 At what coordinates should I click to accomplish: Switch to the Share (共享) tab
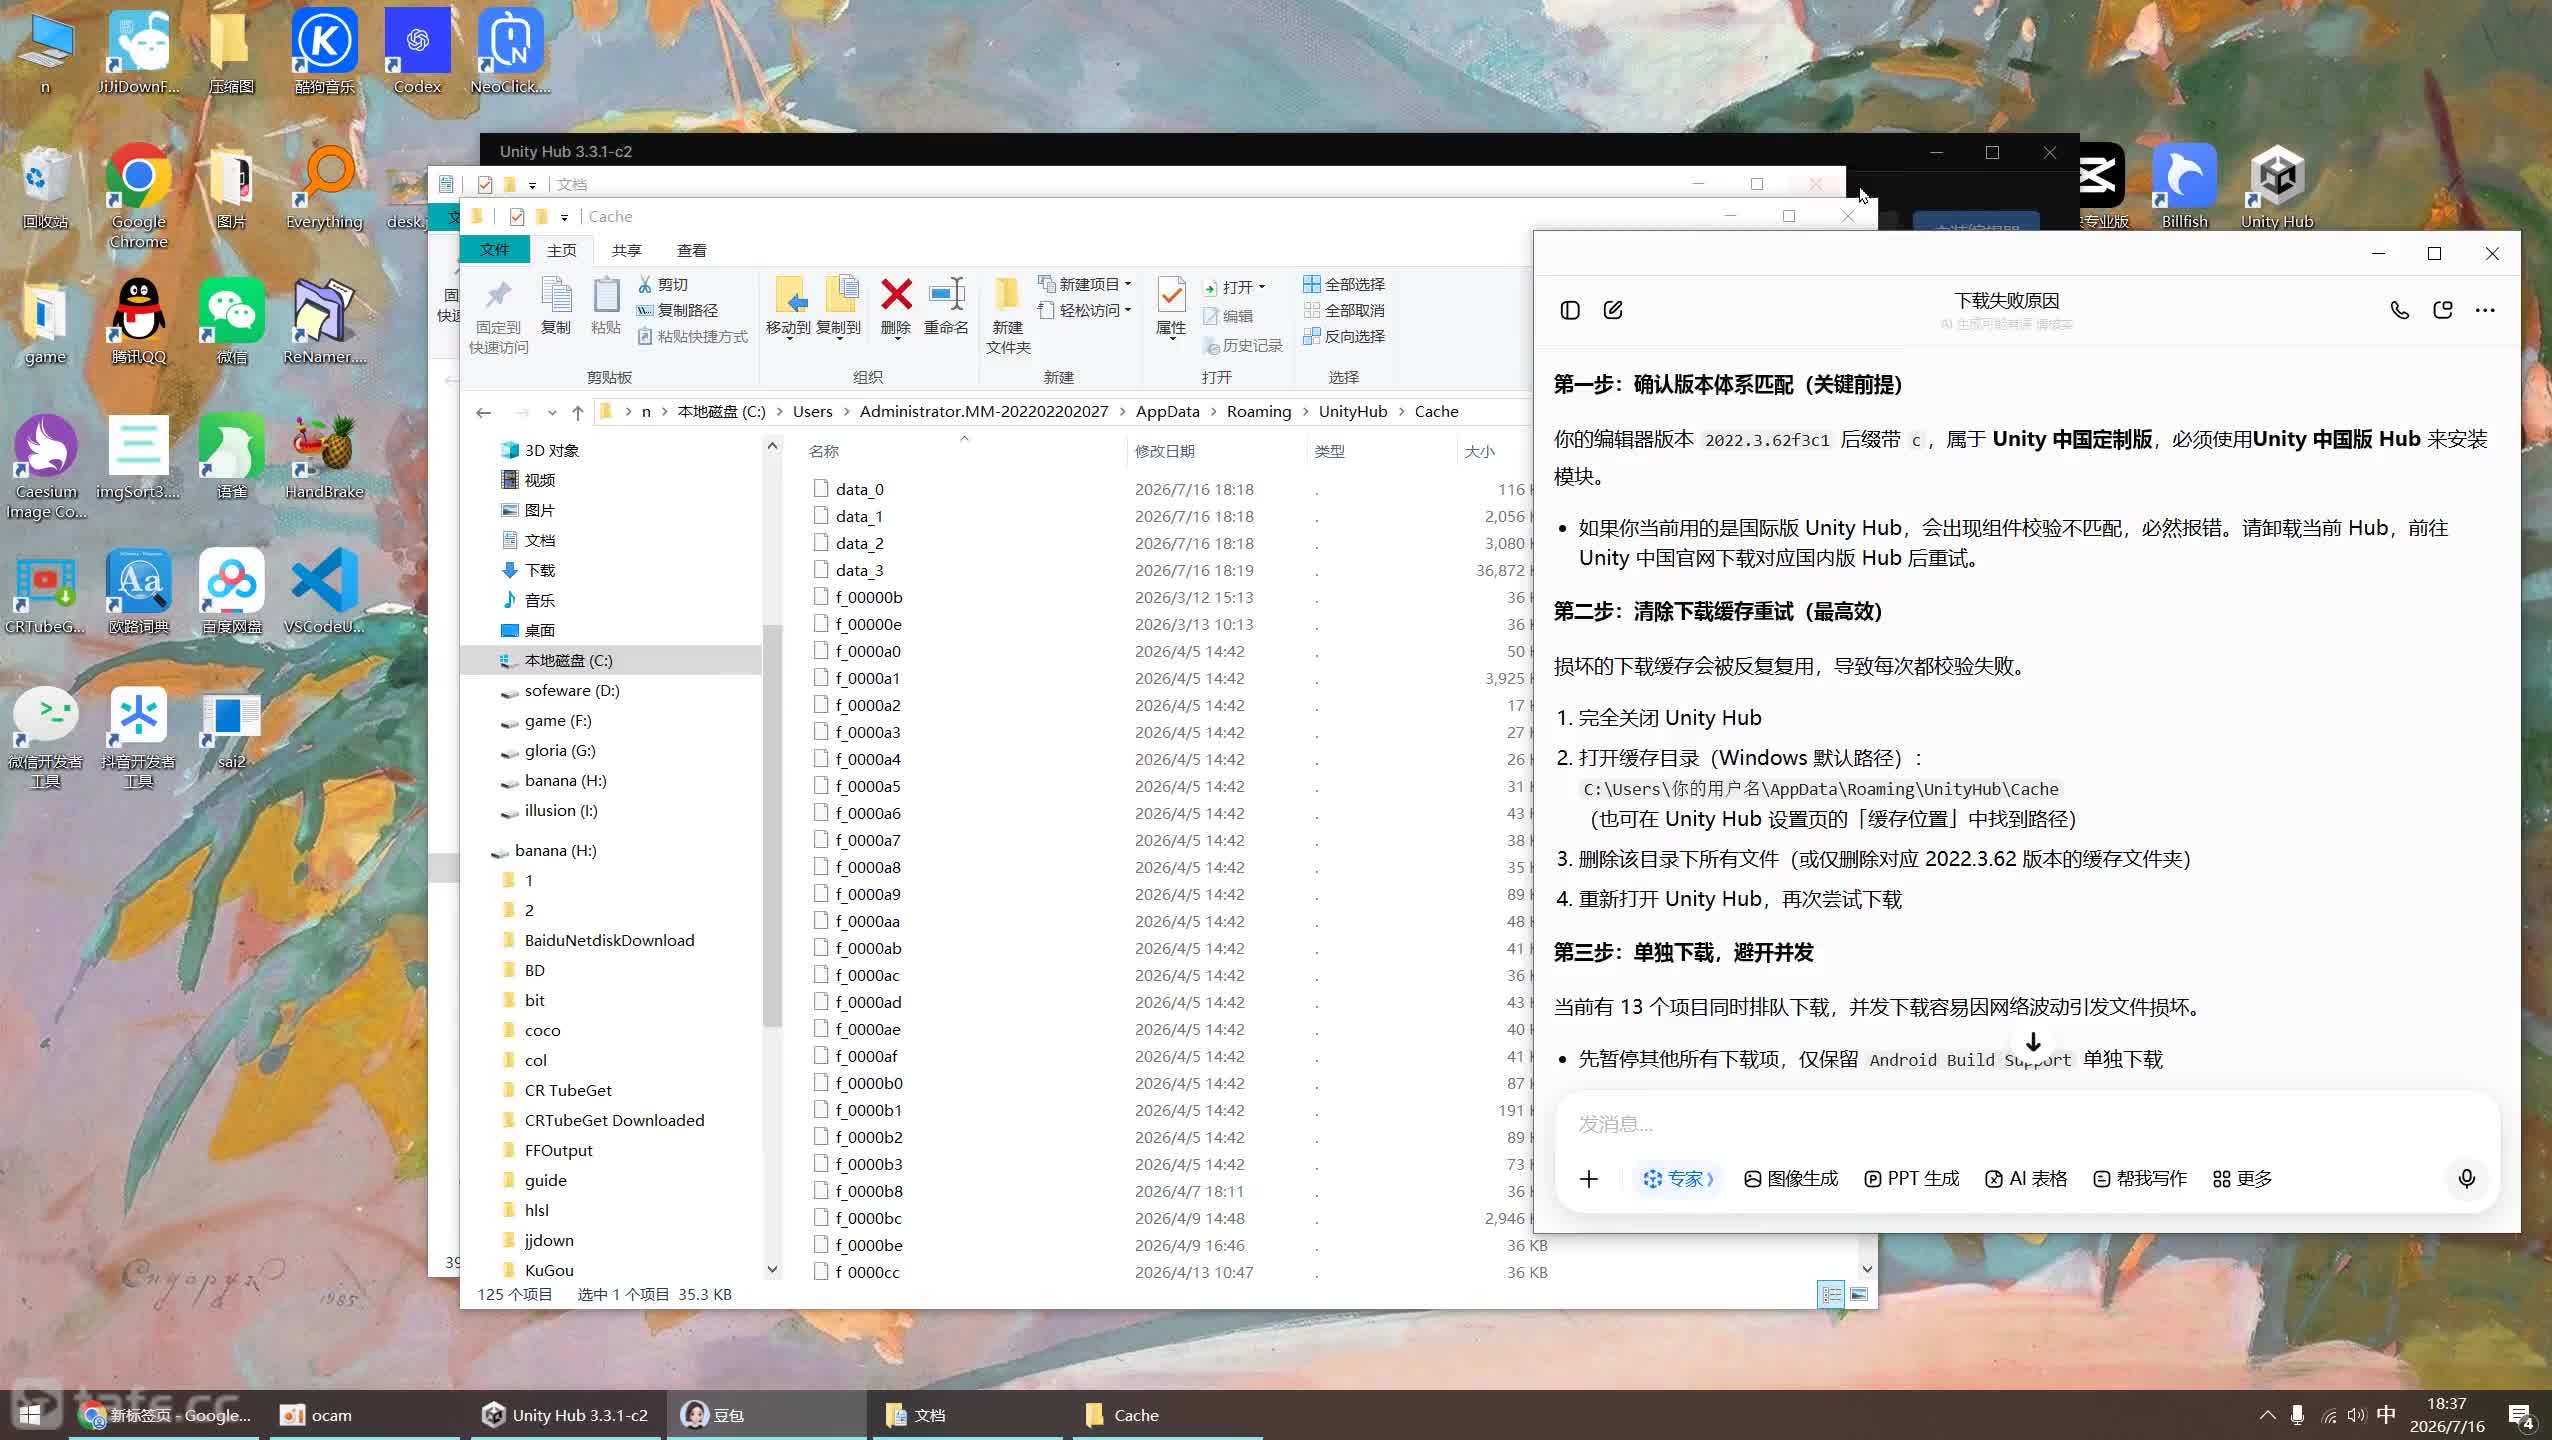[x=626, y=250]
